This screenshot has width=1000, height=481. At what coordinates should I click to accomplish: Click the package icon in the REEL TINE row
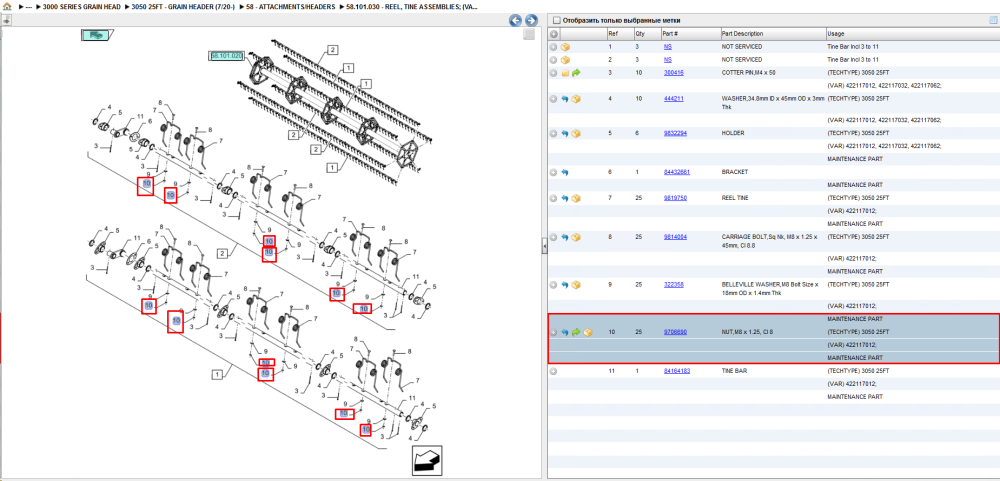coord(576,198)
